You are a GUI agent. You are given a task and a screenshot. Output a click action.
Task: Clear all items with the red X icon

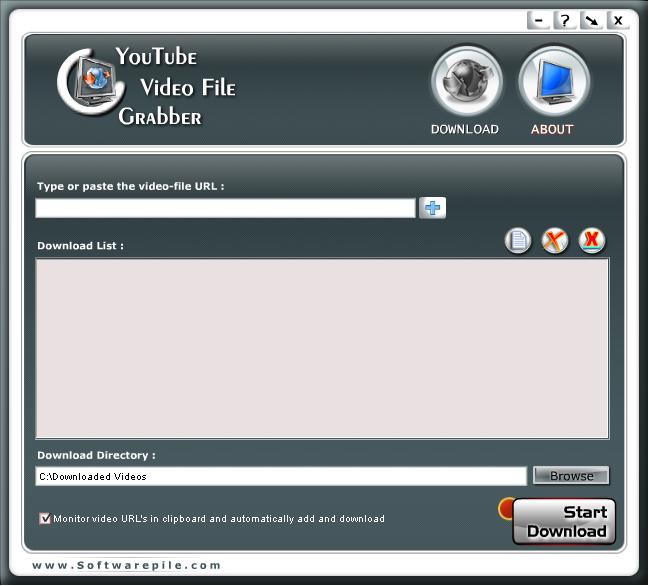tap(592, 240)
